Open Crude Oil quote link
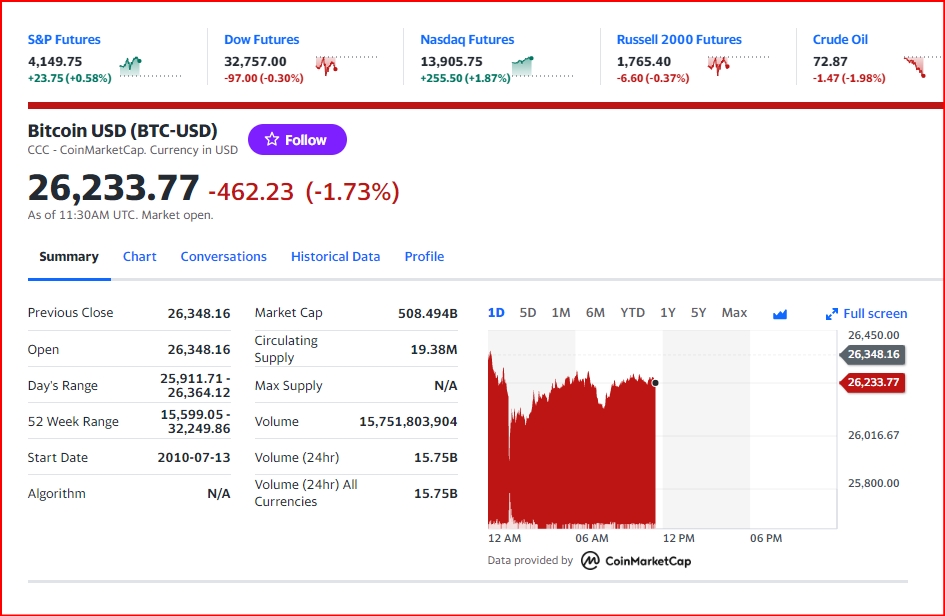 pyautogui.click(x=840, y=40)
